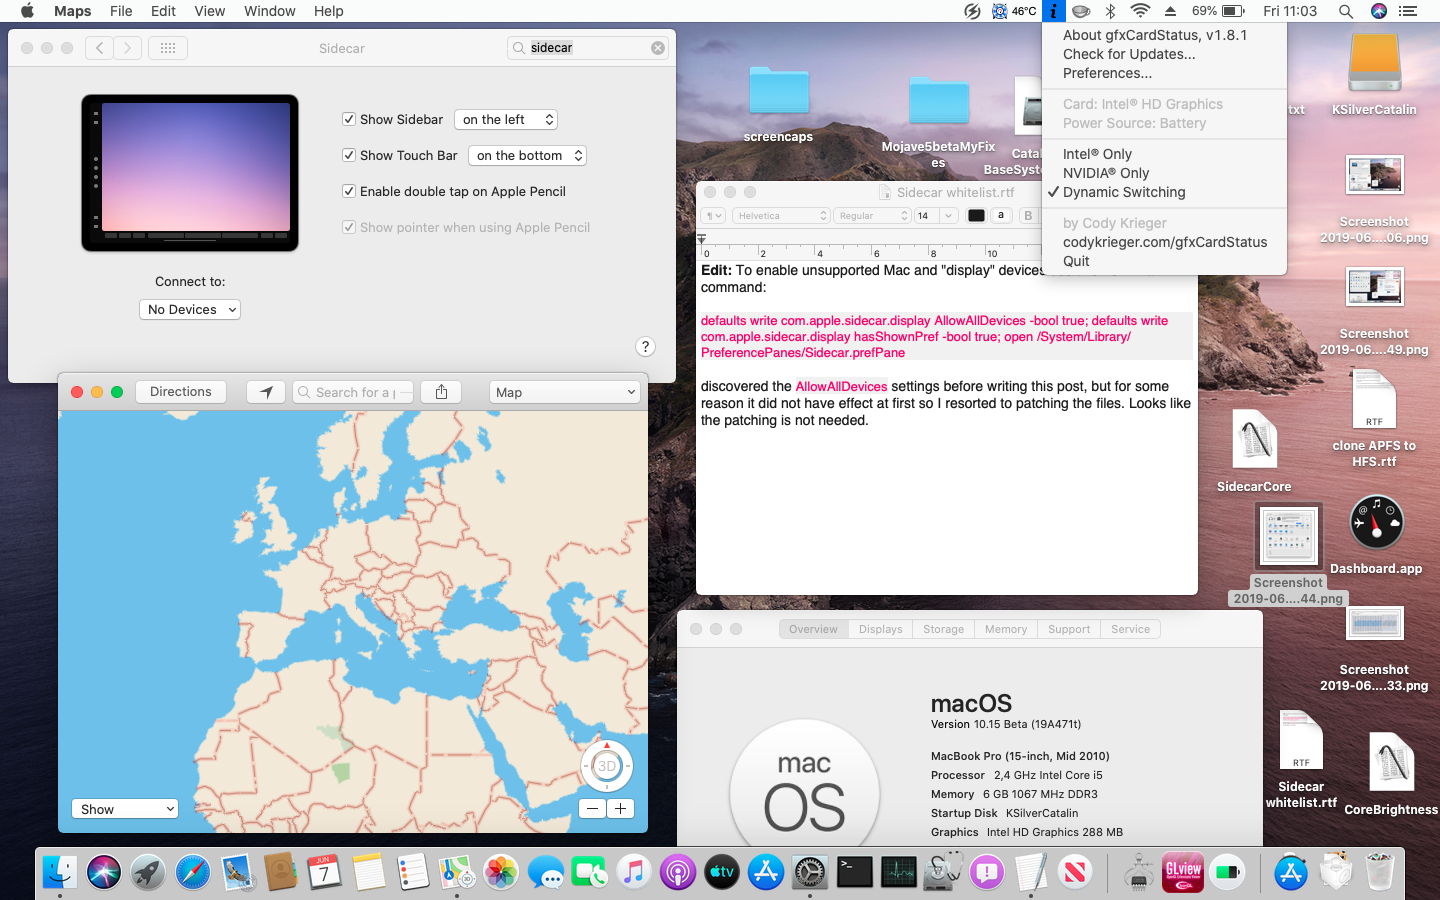Toggle 3D view in Maps
The width and height of the screenshot is (1440, 900).
point(607,766)
